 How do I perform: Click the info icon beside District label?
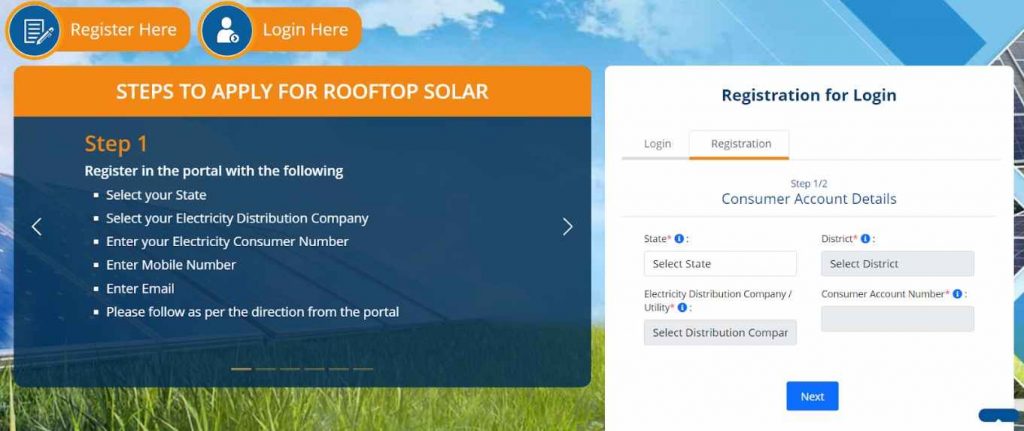click(865, 239)
